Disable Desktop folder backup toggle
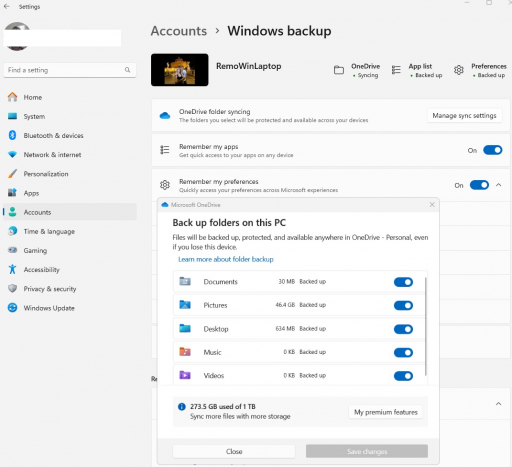Image resolution: width=512 pixels, height=467 pixels. [403, 329]
